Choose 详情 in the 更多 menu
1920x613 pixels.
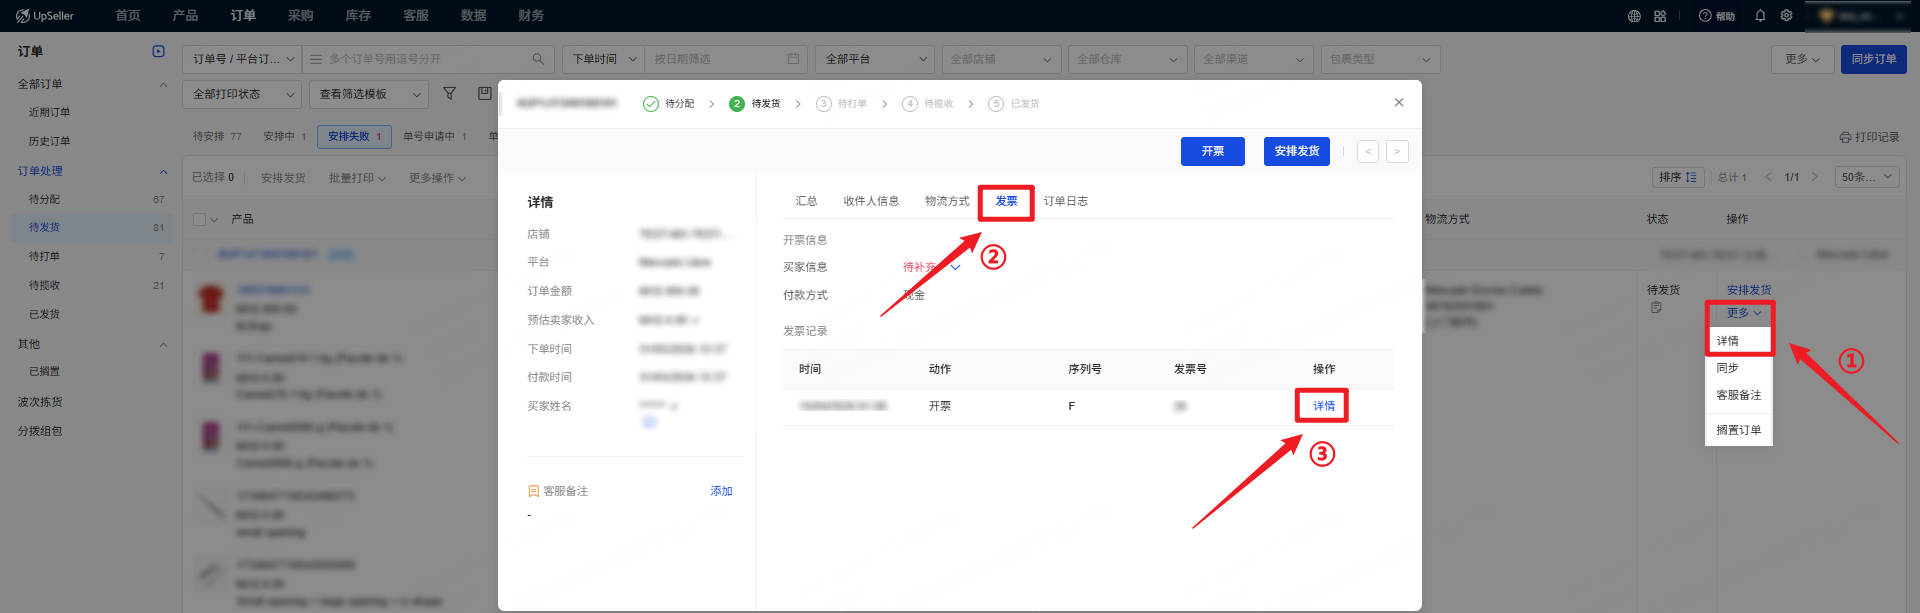pyautogui.click(x=1739, y=341)
